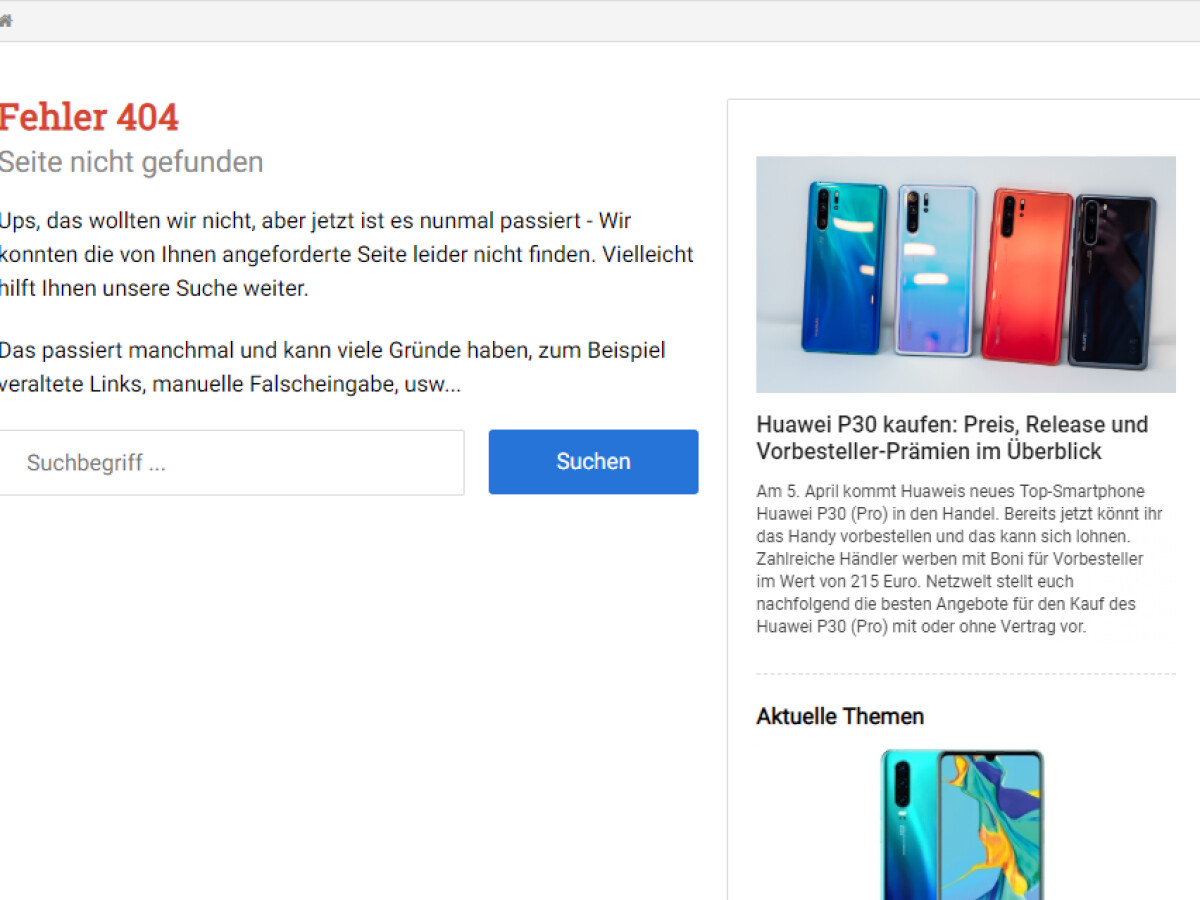
Task: Click the gray breadcrumb bar at top
Action: (x=600, y=21)
